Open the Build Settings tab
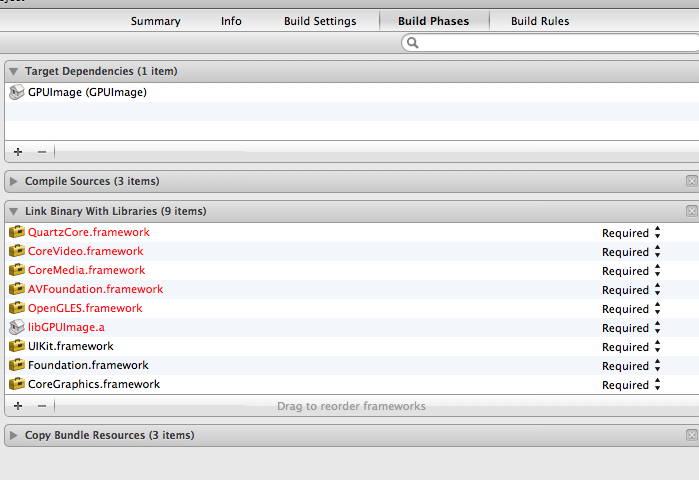Screen dimensions: 699x480 pos(320,21)
